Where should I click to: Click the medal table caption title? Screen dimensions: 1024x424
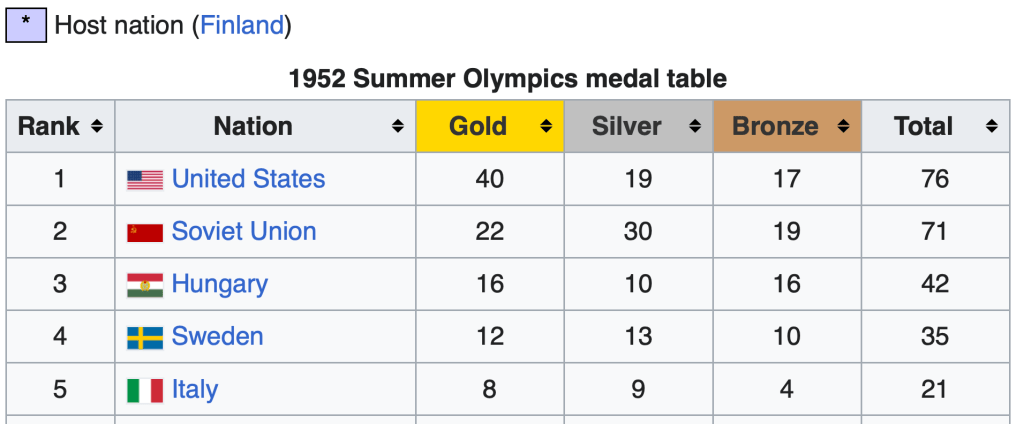pyautogui.click(x=508, y=78)
